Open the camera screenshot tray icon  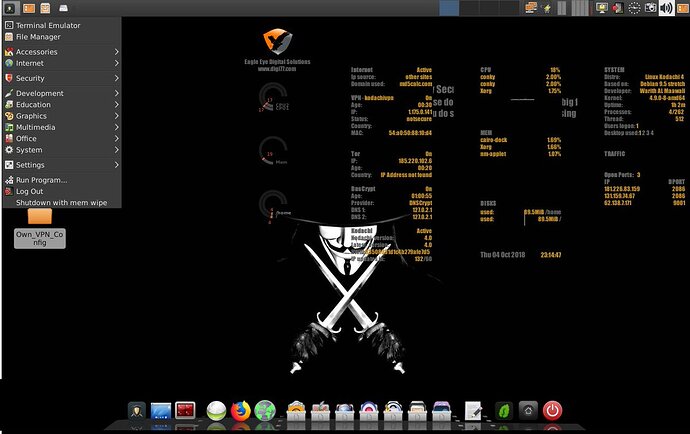point(650,8)
